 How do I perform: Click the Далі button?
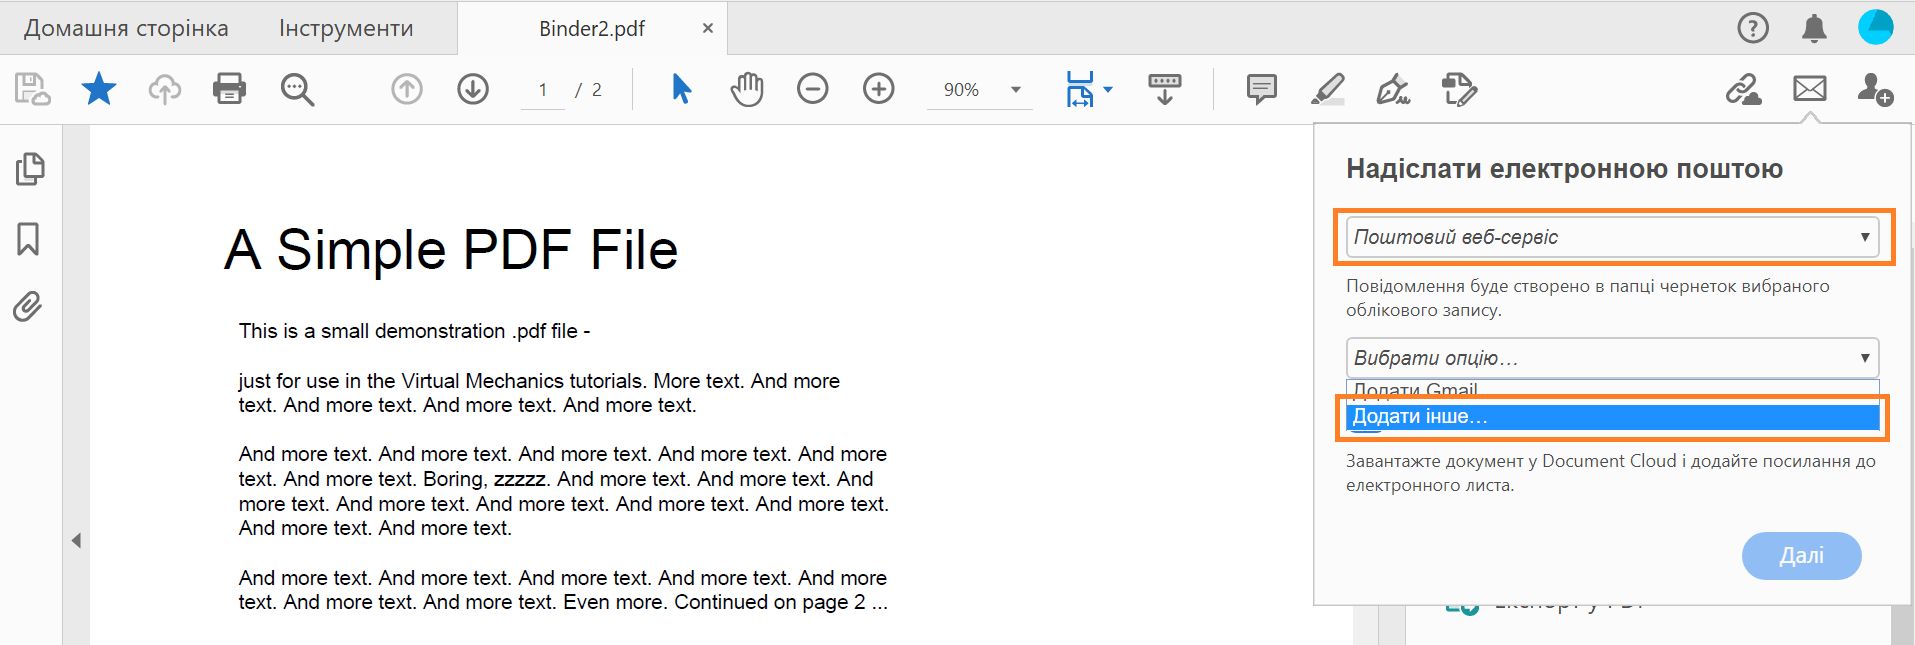[1801, 555]
